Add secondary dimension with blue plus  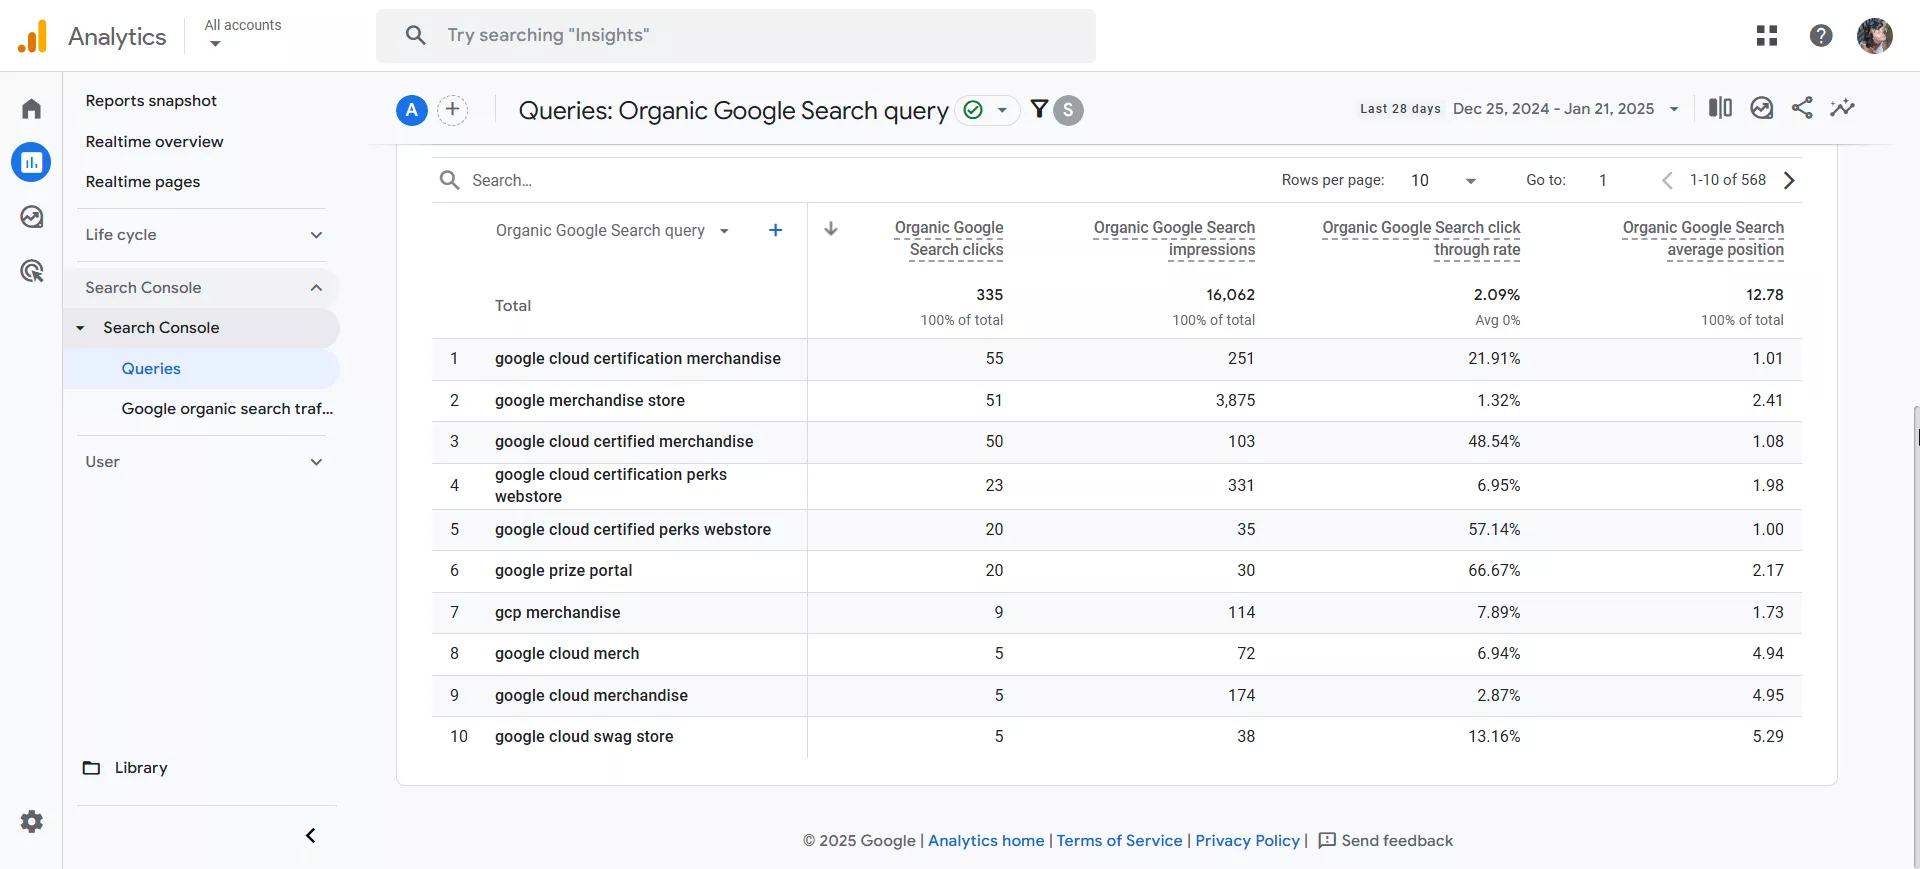775,230
